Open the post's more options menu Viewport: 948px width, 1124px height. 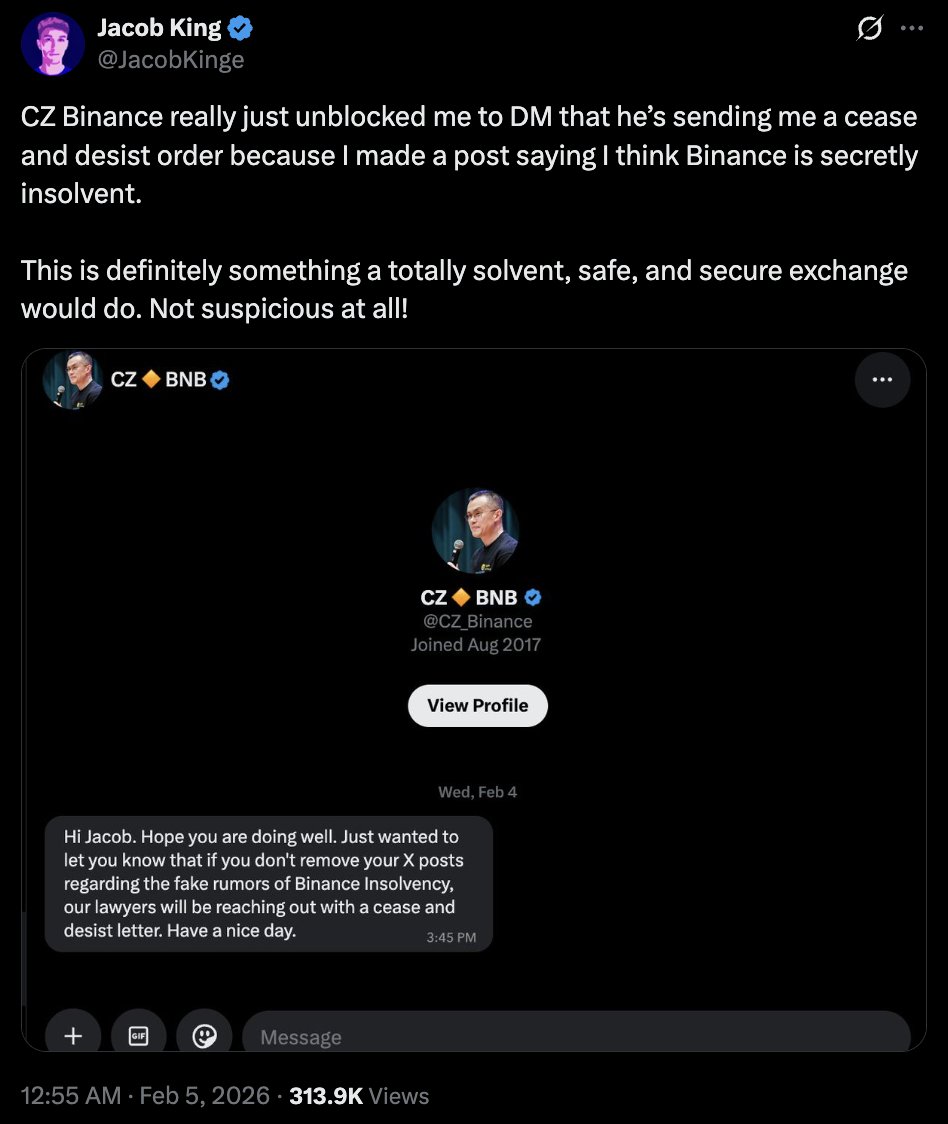coord(912,29)
